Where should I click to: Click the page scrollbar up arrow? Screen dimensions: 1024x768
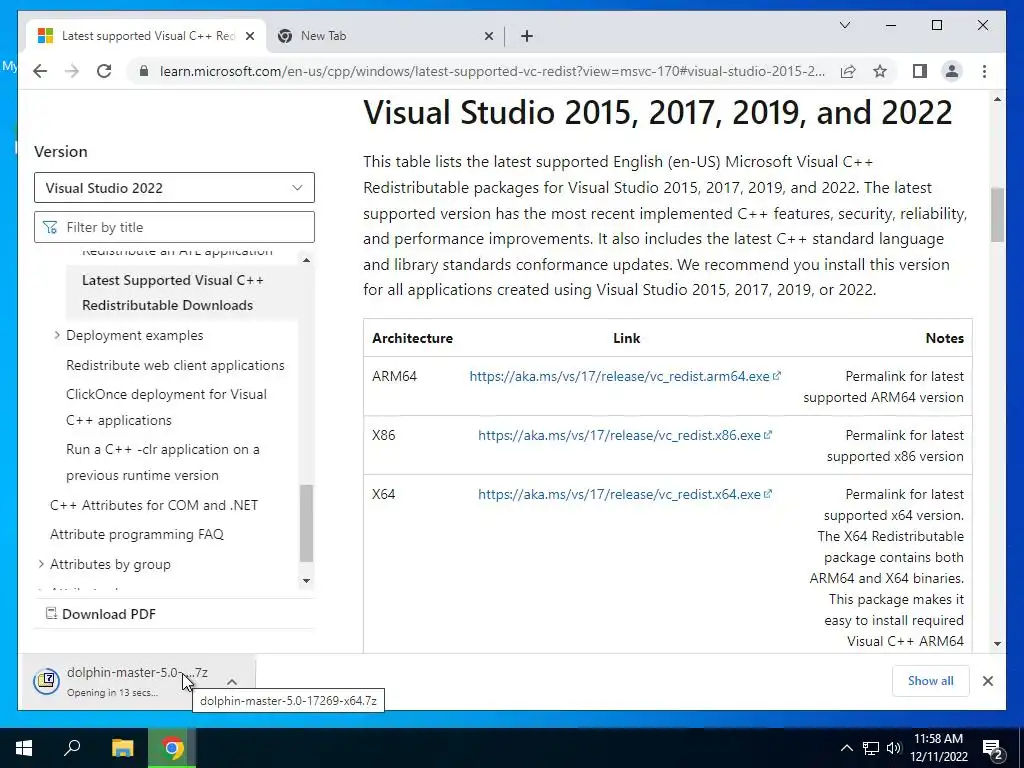pyautogui.click(x=997, y=99)
